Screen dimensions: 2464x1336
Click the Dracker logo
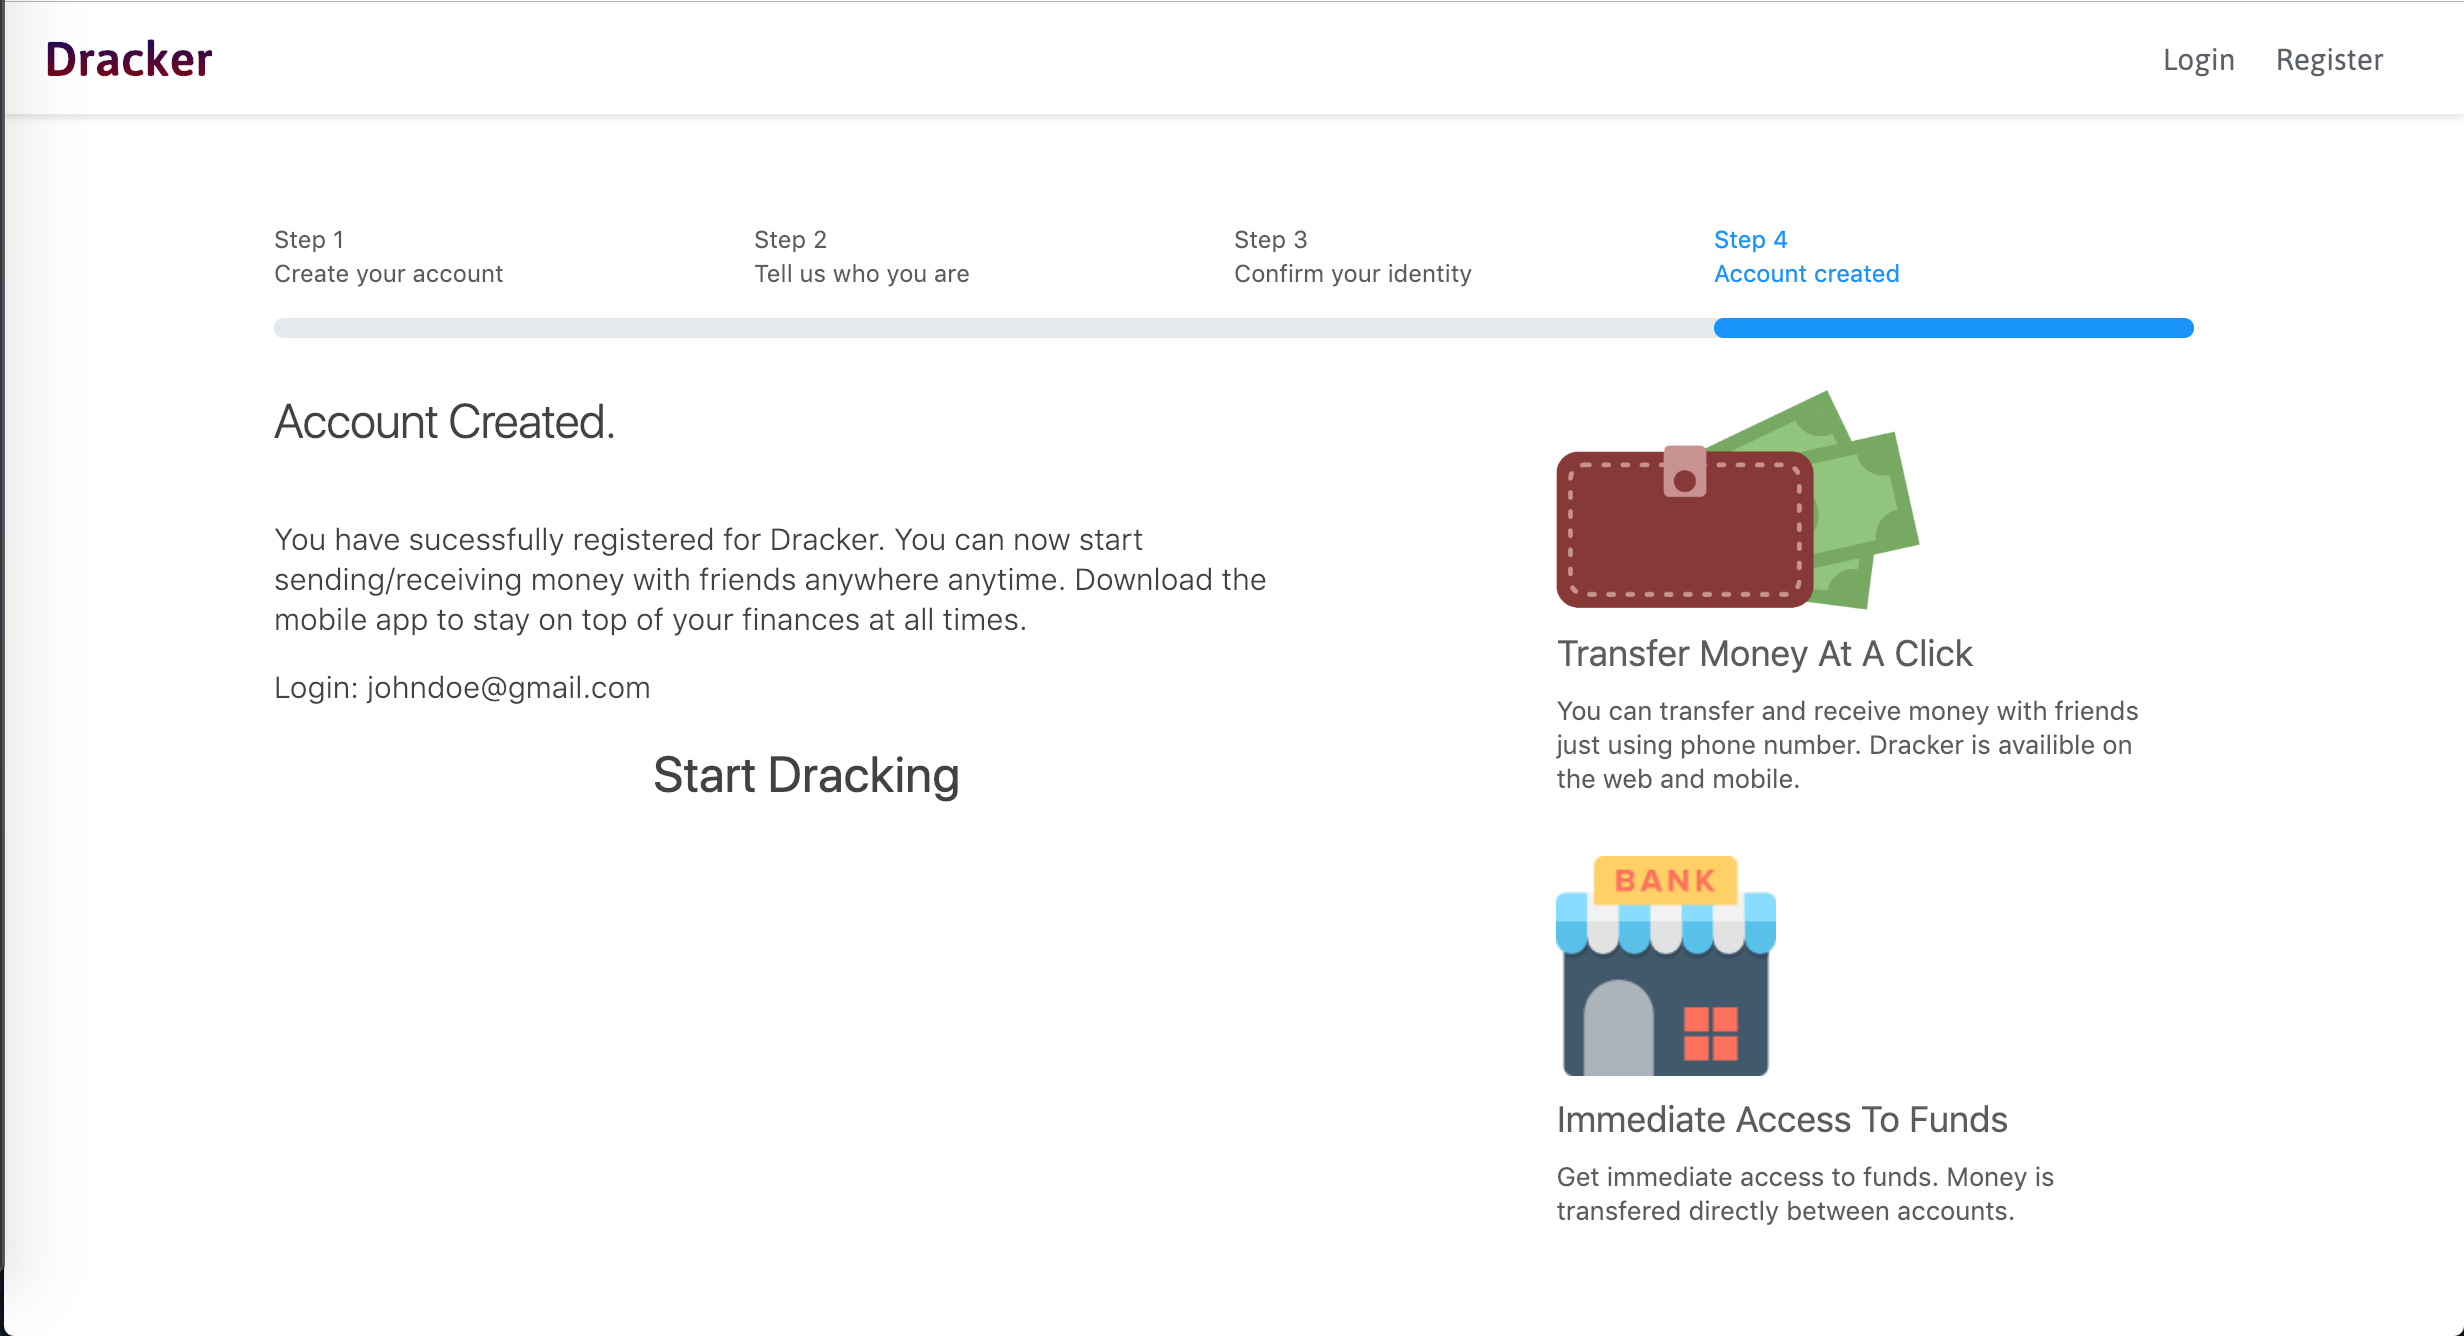point(128,60)
